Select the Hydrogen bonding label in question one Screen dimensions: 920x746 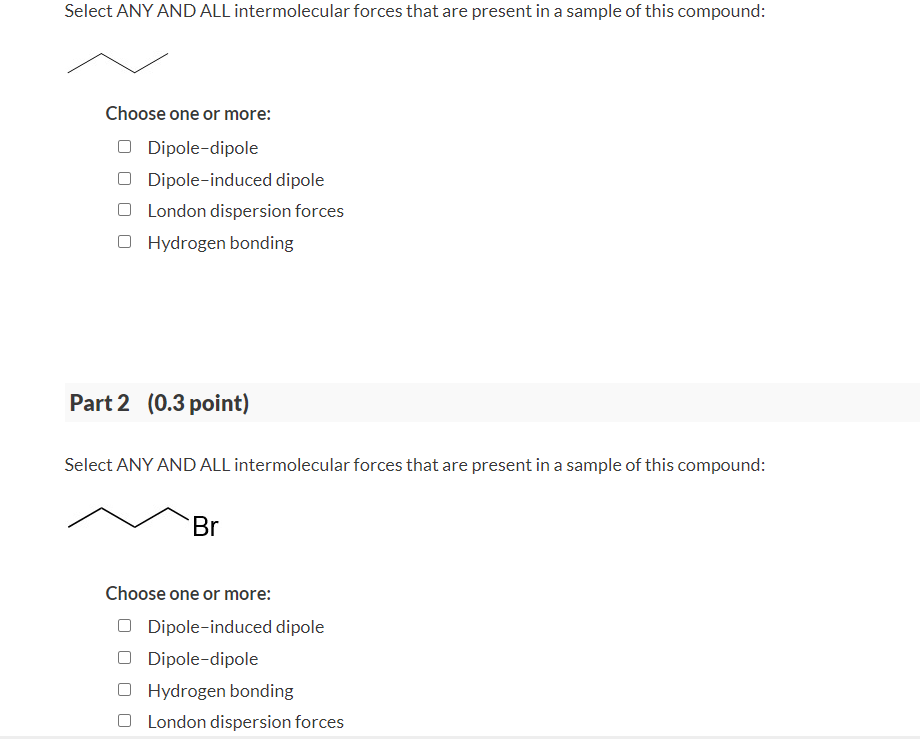click(x=220, y=242)
